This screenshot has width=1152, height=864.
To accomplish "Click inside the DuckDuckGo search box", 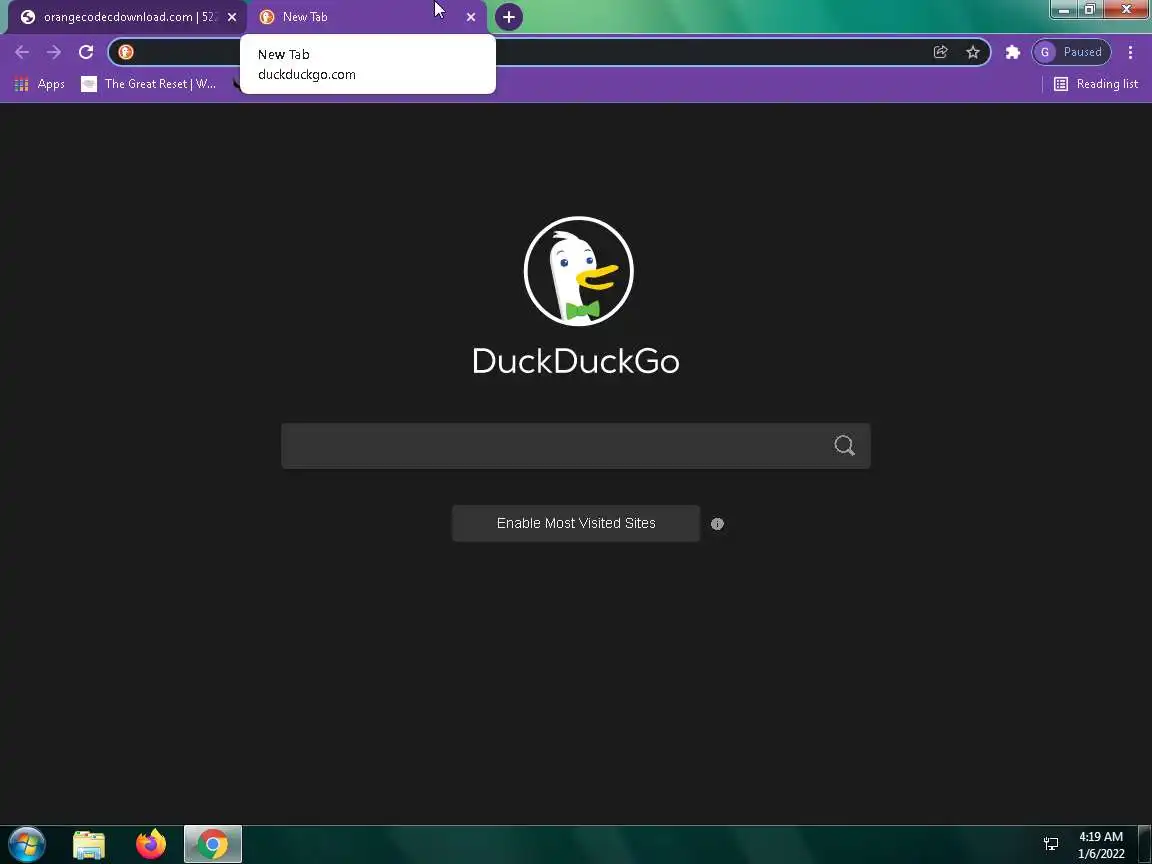I will pyautogui.click(x=576, y=445).
